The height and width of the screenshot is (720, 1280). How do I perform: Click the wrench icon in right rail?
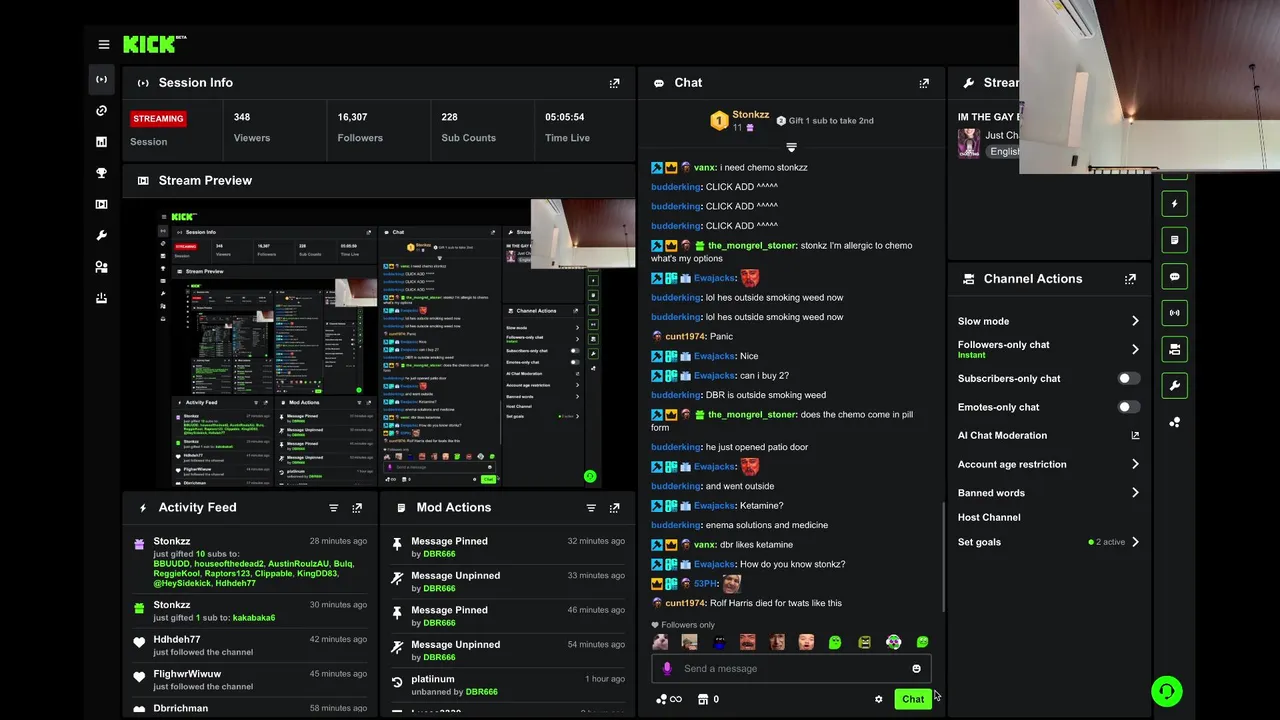(1175, 385)
